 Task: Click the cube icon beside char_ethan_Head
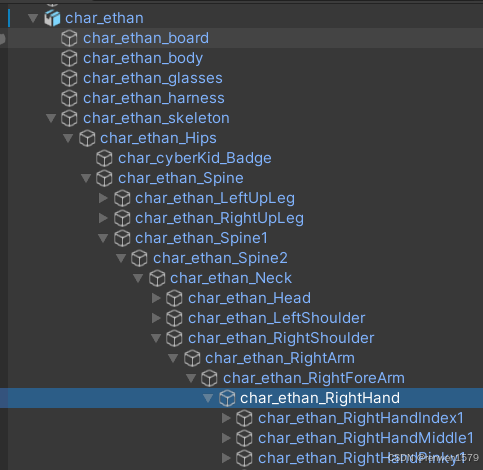tap(174, 298)
